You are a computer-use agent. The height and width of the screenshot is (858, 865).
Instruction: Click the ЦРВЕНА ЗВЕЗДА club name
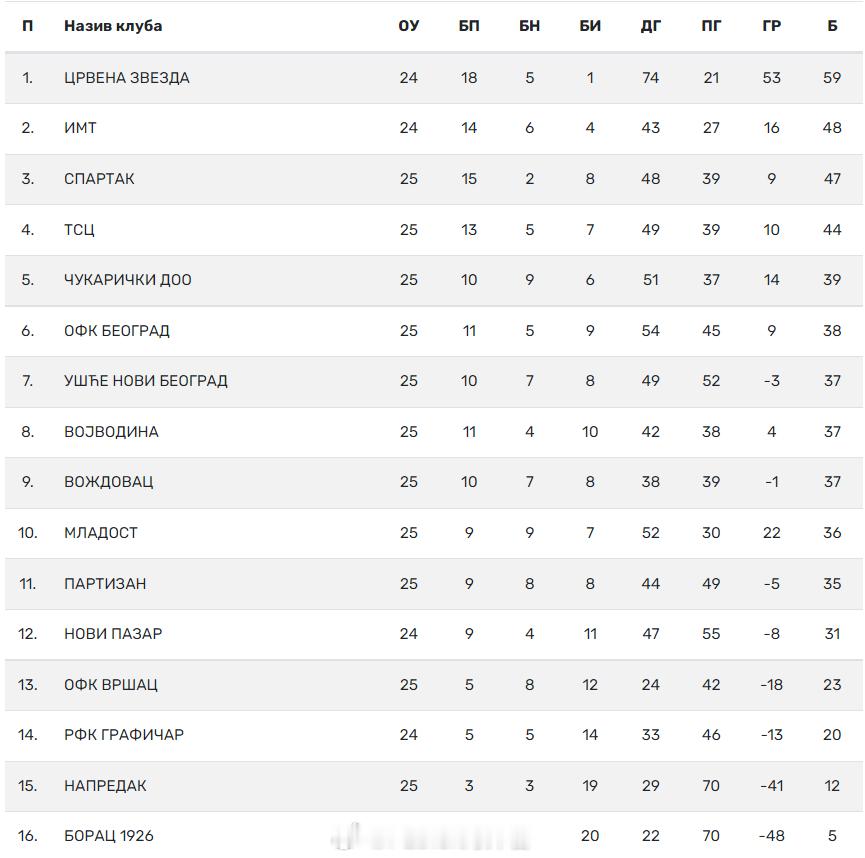point(127,77)
